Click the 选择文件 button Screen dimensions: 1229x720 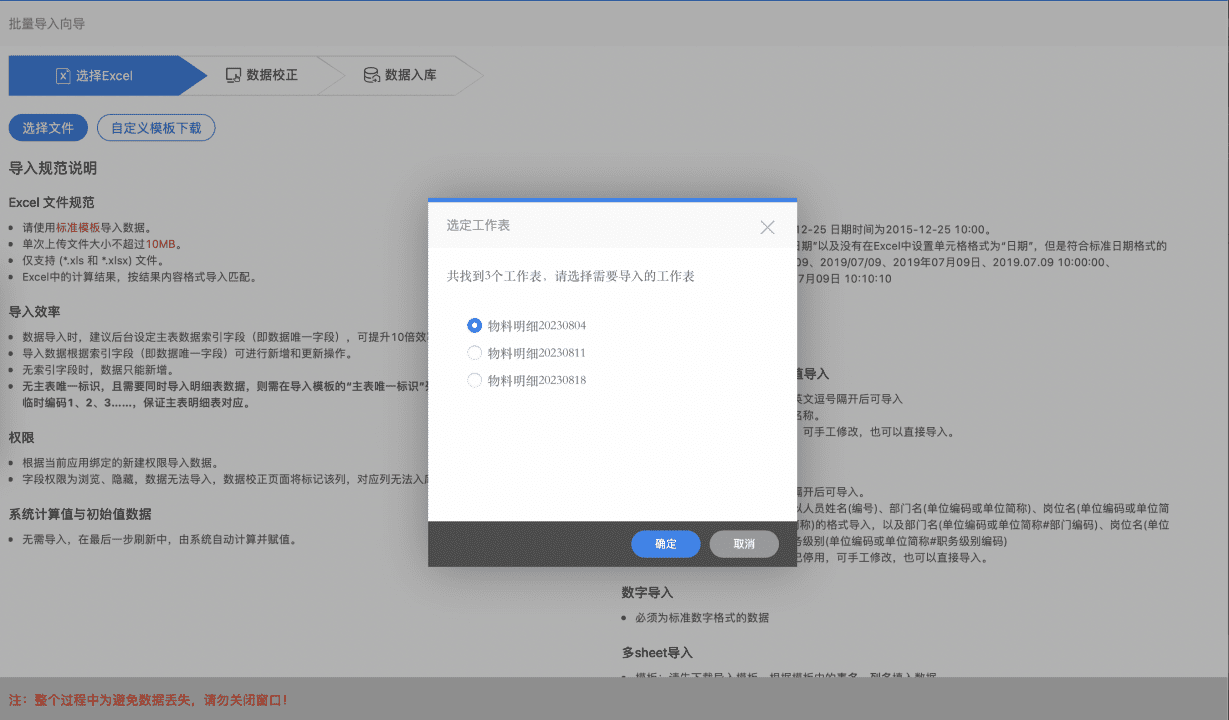tap(48, 128)
